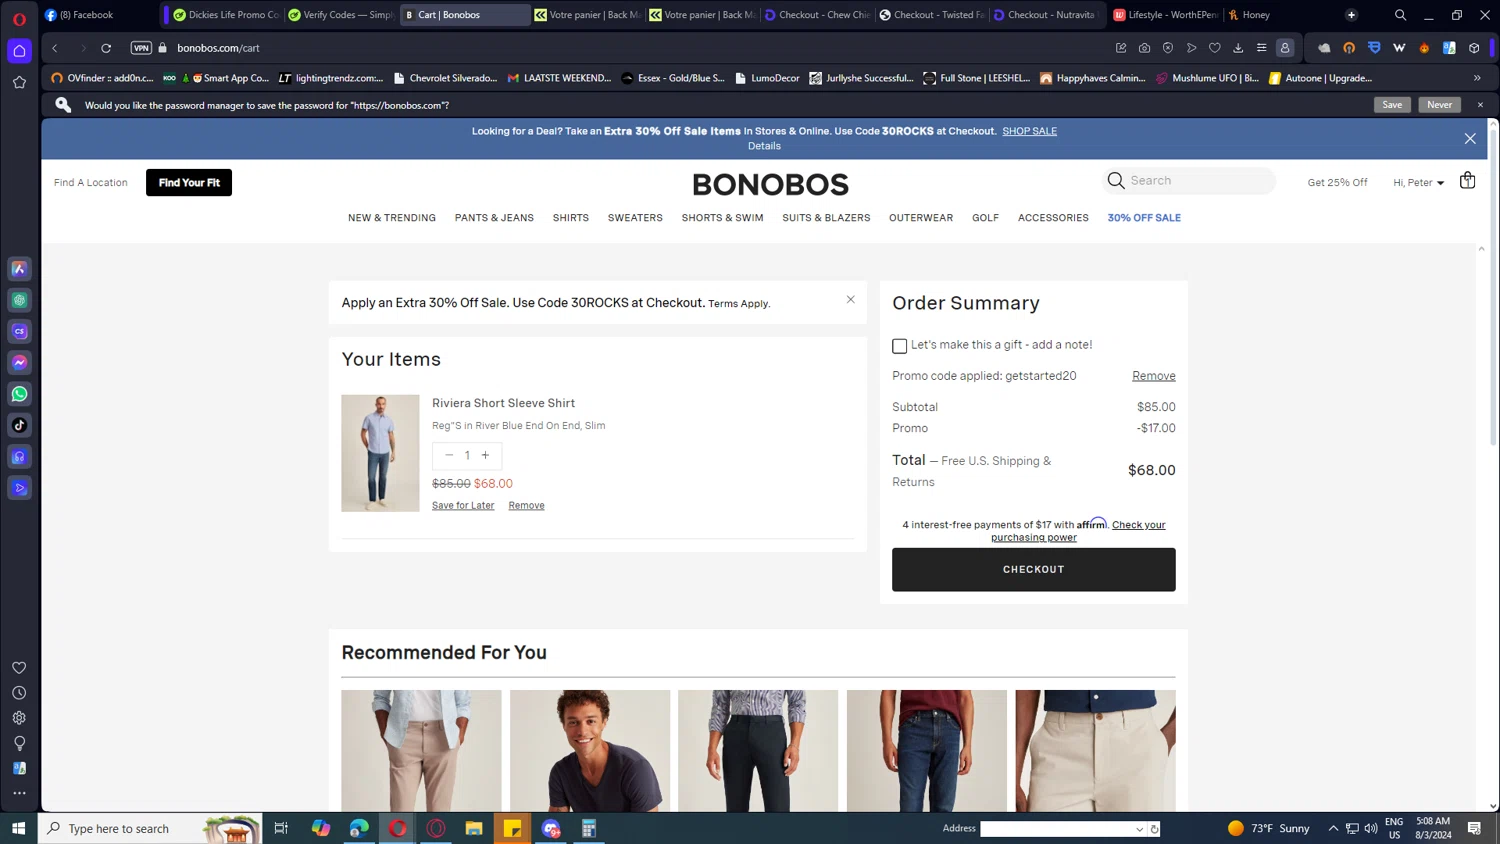Screen dimensions: 1500x844
Task: Open the first recommended product thumbnail with pink pants
Action: (x=421, y=750)
